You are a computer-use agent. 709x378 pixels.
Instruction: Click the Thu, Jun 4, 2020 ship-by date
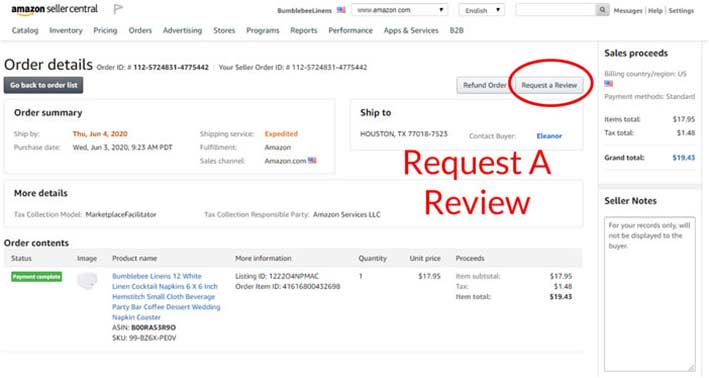click(100, 134)
